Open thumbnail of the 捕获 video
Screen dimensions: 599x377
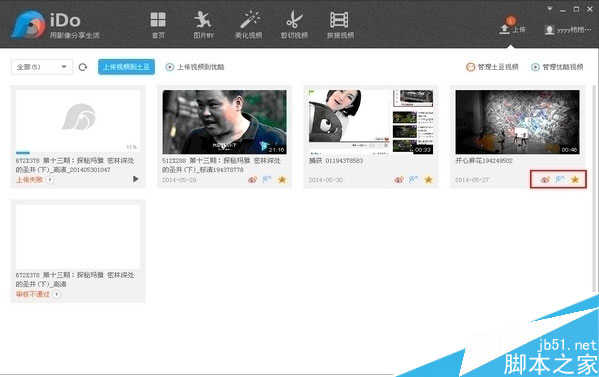[x=371, y=122]
